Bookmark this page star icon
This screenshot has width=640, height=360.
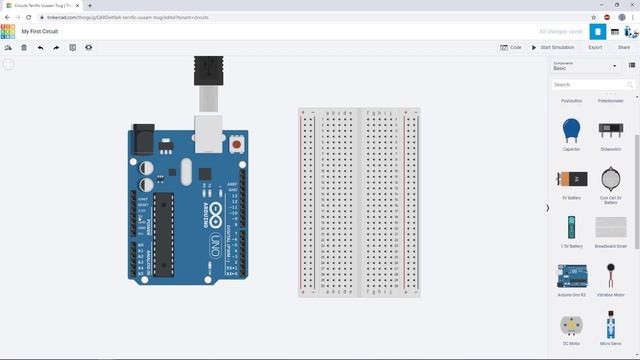tap(593, 17)
